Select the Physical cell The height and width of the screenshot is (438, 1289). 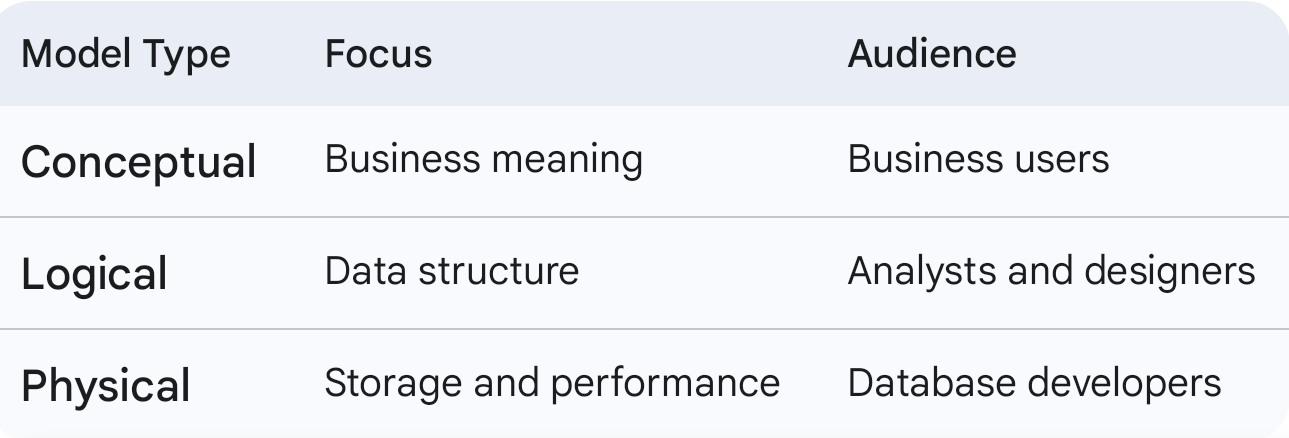tap(106, 385)
